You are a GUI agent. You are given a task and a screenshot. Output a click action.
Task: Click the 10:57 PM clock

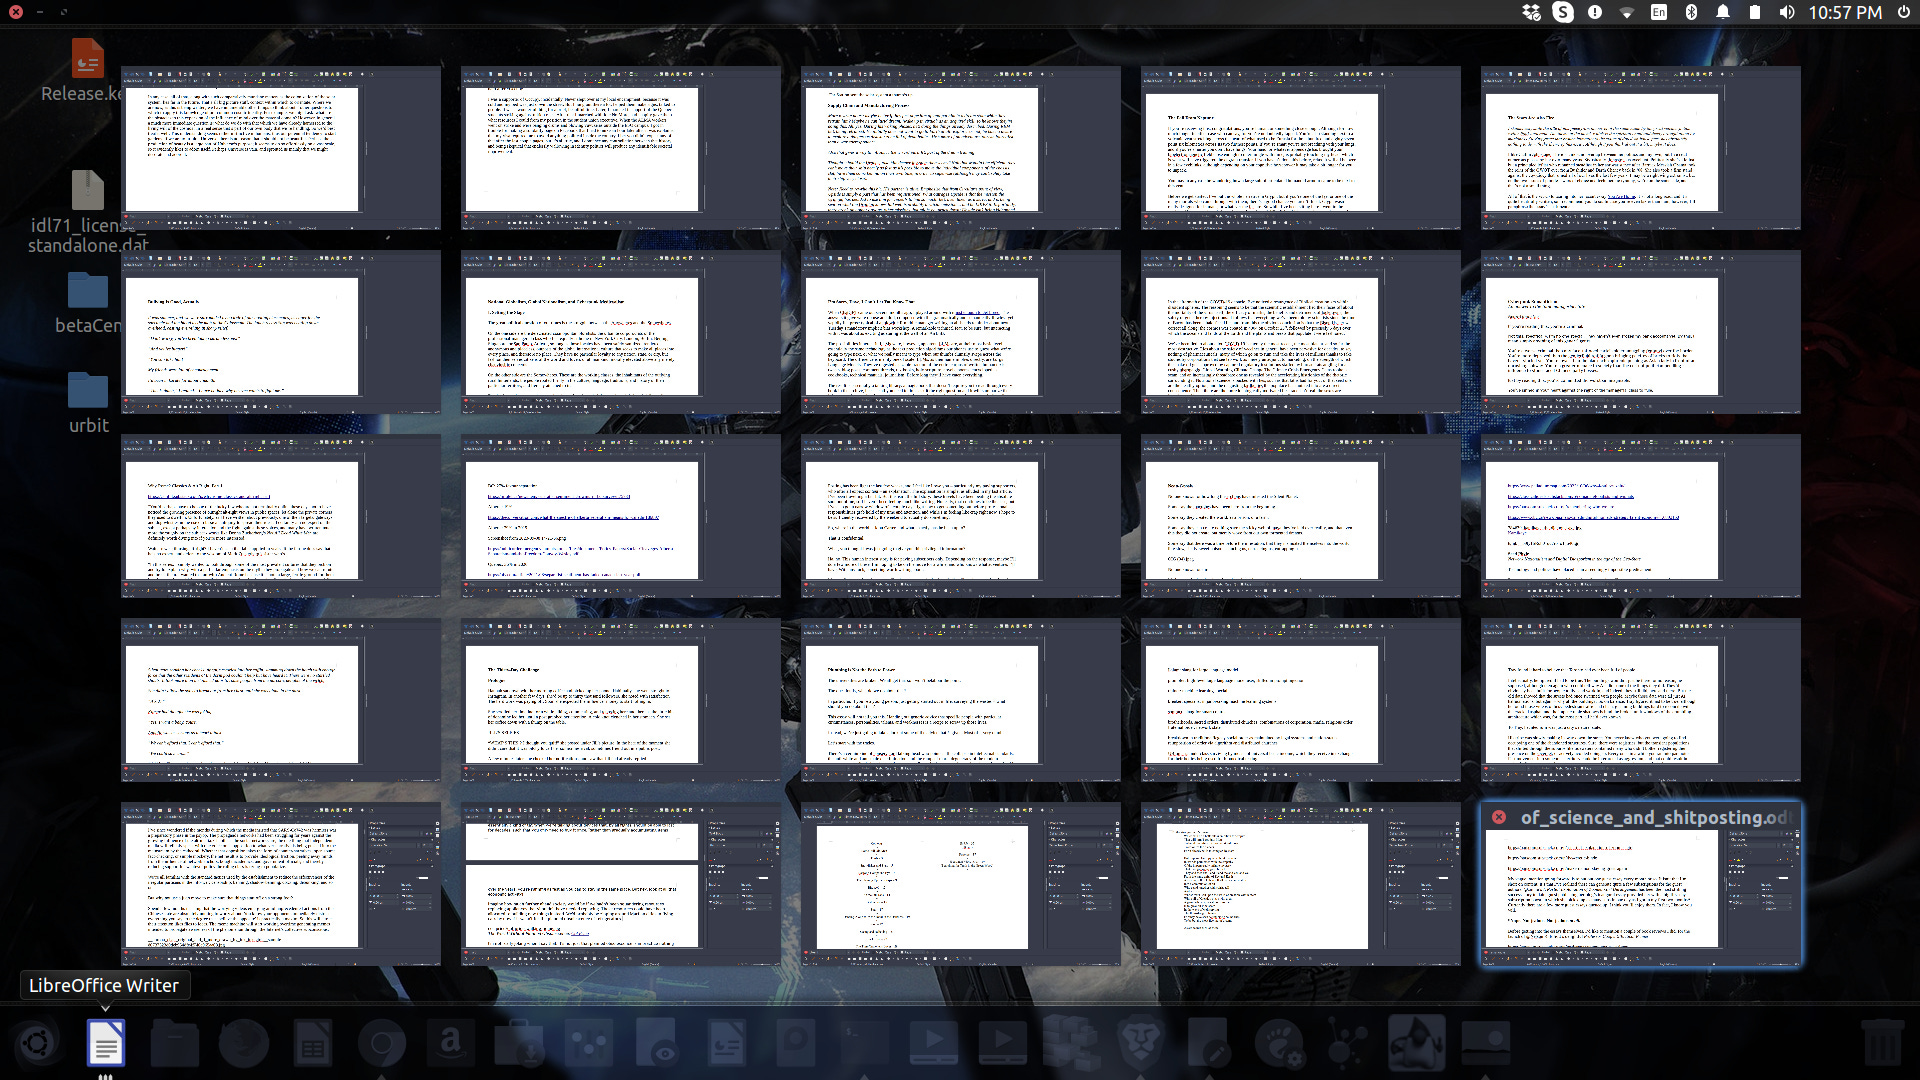1845,12
